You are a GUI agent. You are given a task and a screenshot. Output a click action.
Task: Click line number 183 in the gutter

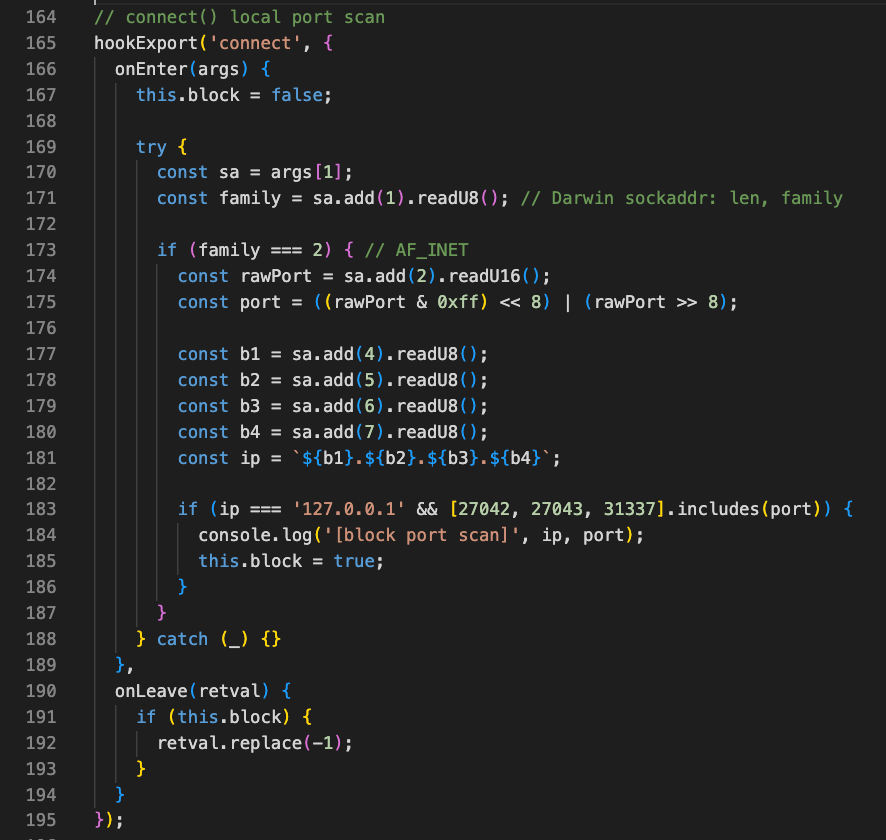click(41, 508)
